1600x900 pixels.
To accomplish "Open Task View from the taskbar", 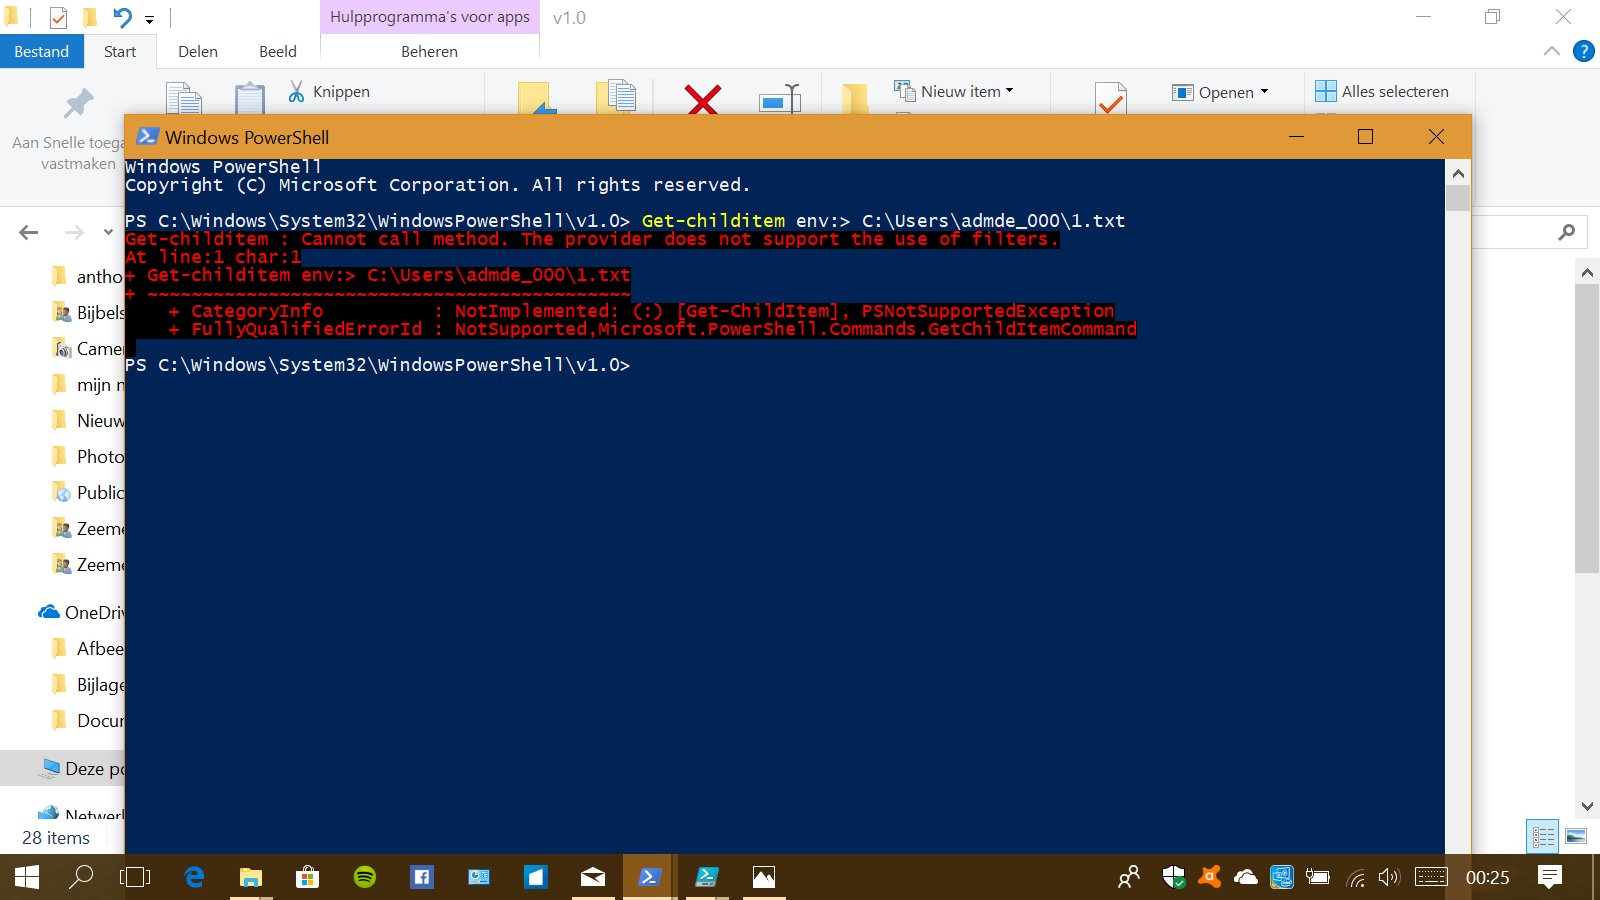I will 135,877.
